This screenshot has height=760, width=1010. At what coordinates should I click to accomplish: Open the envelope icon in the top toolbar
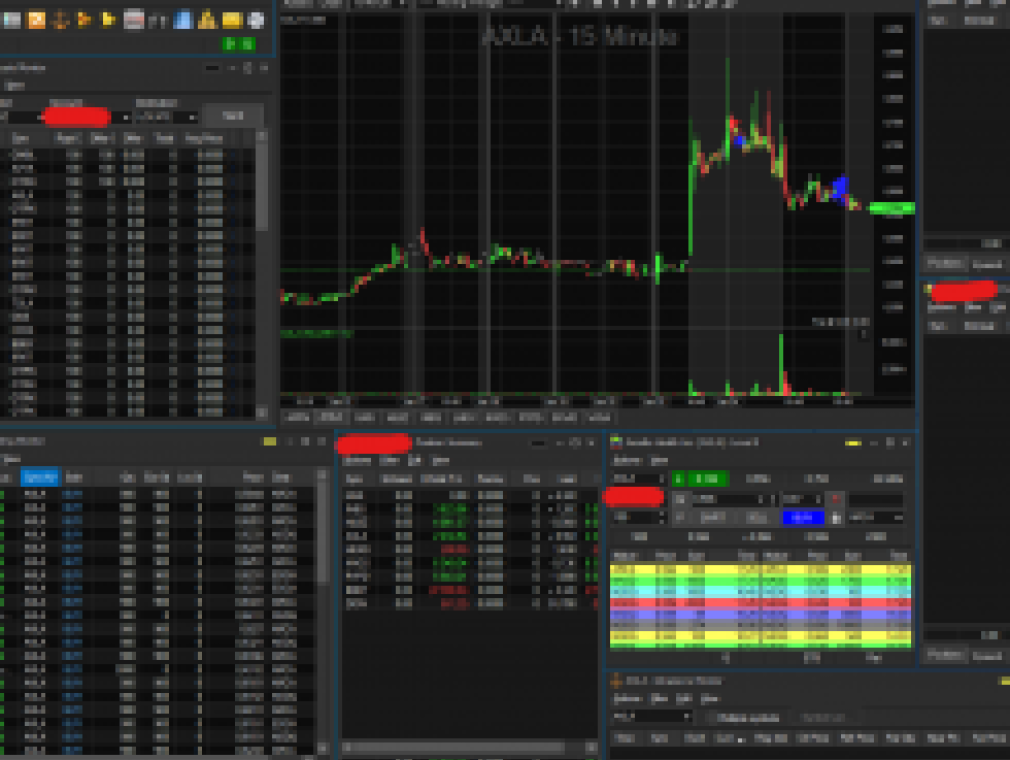[x=233, y=19]
